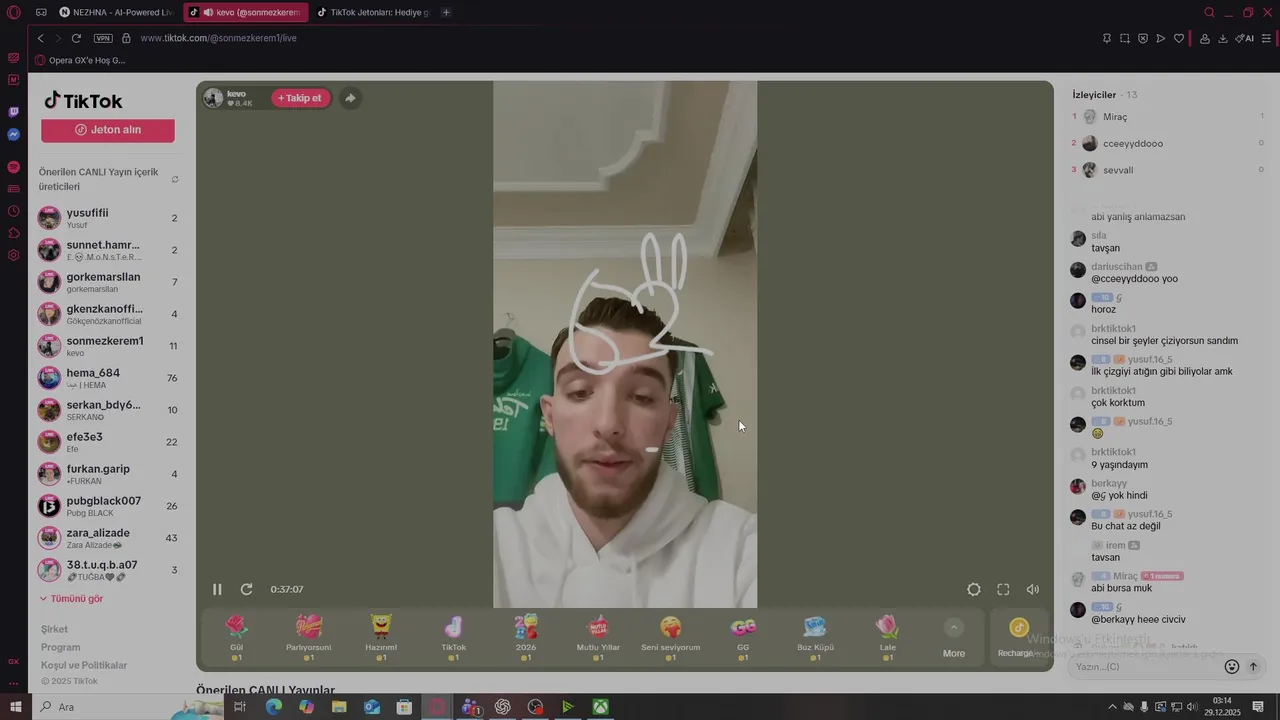Image resolution: width=1280 pixels, height=720 pixels.
Task: Launch Xbox app from taskbar
Action: (x=600, y=707)
